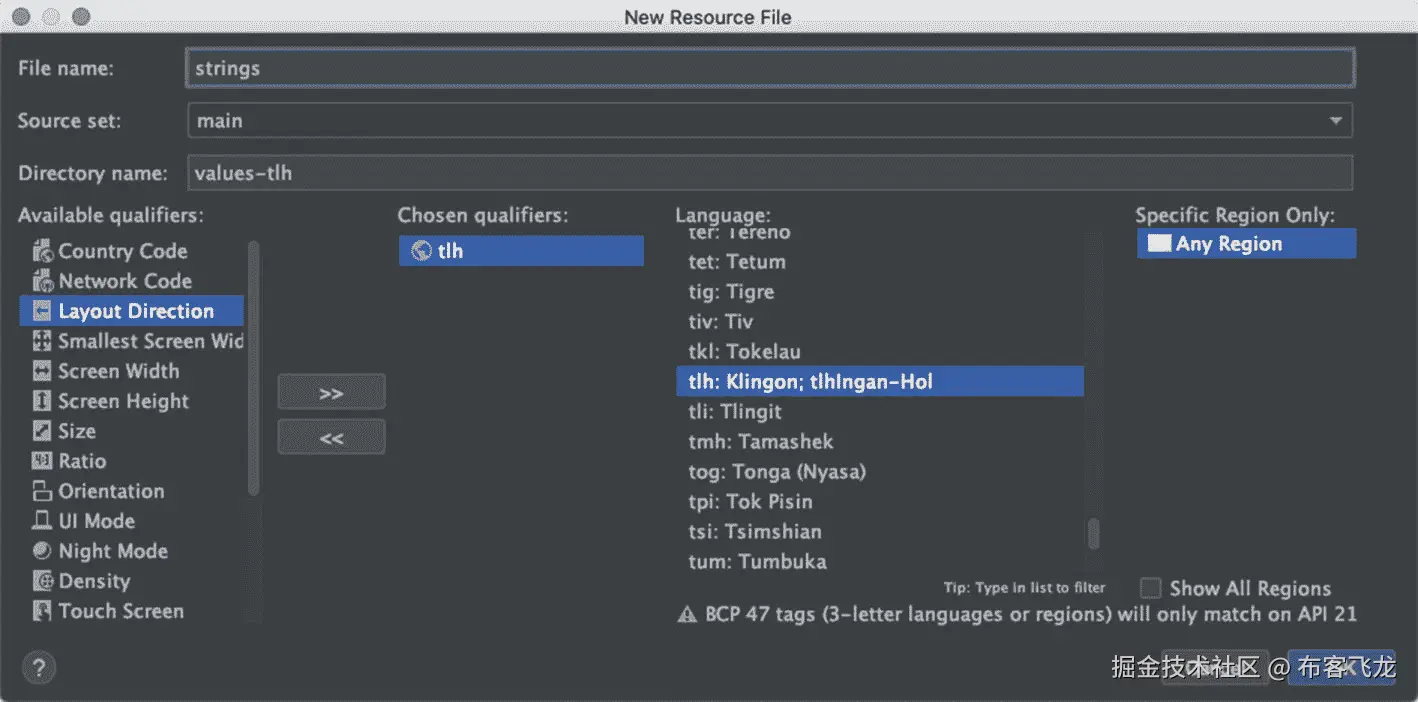Remove qualifier with the << button
The height and width of the screenshot is (702, 1418).
tap(331, 438)
